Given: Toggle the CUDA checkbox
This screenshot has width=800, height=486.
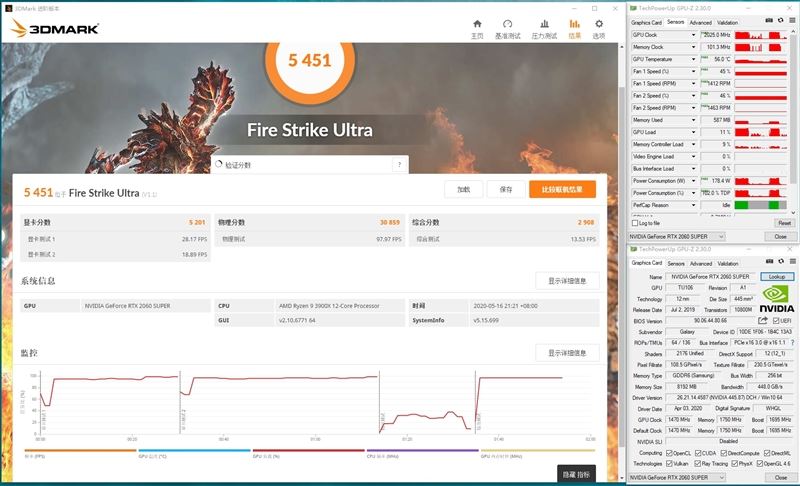Looking at the screenshot, I should point(697,453).
